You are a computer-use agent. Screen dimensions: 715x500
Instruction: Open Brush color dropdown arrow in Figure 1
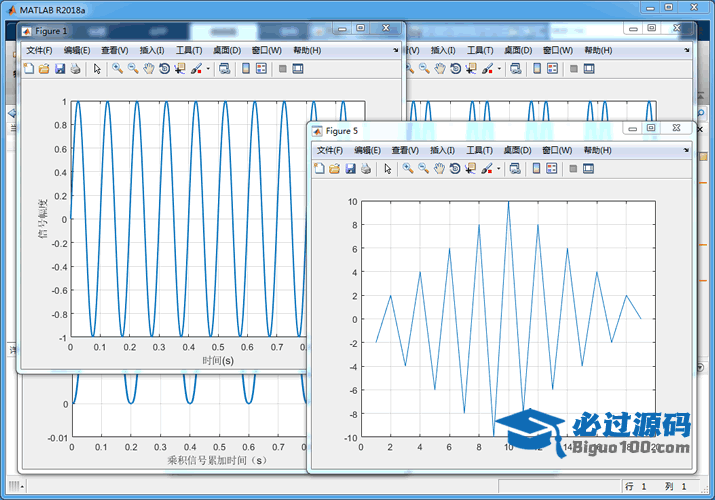[208, 69]
